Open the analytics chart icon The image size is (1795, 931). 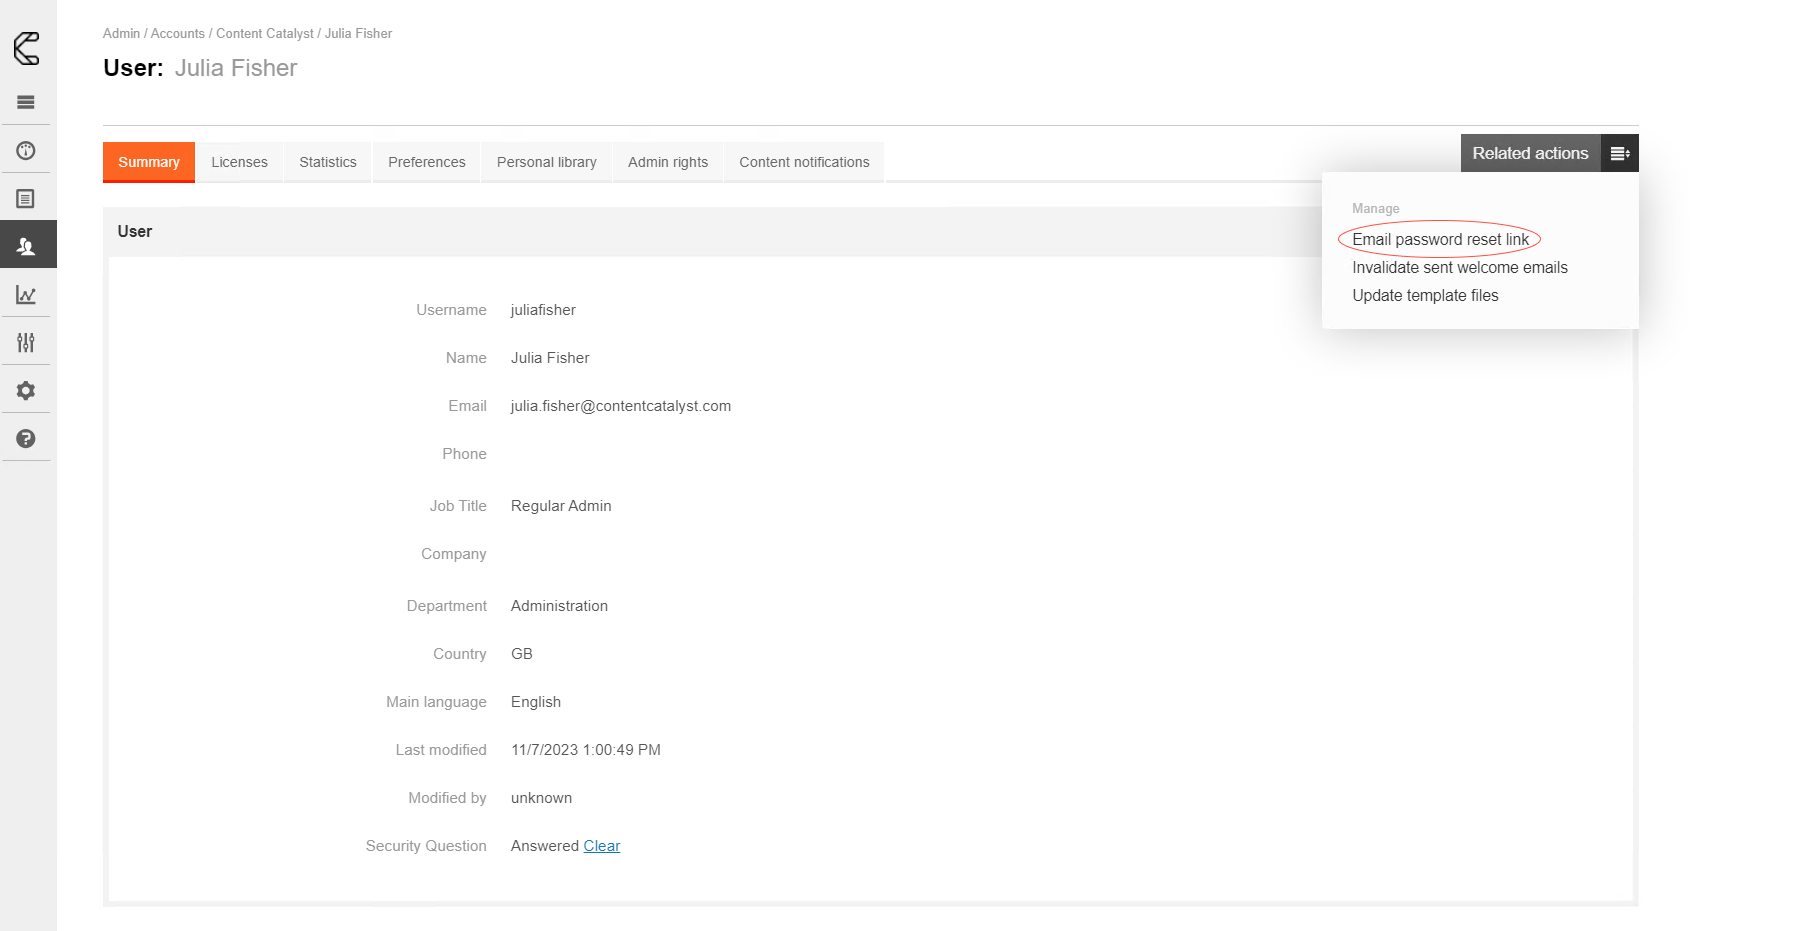(26, 295)
